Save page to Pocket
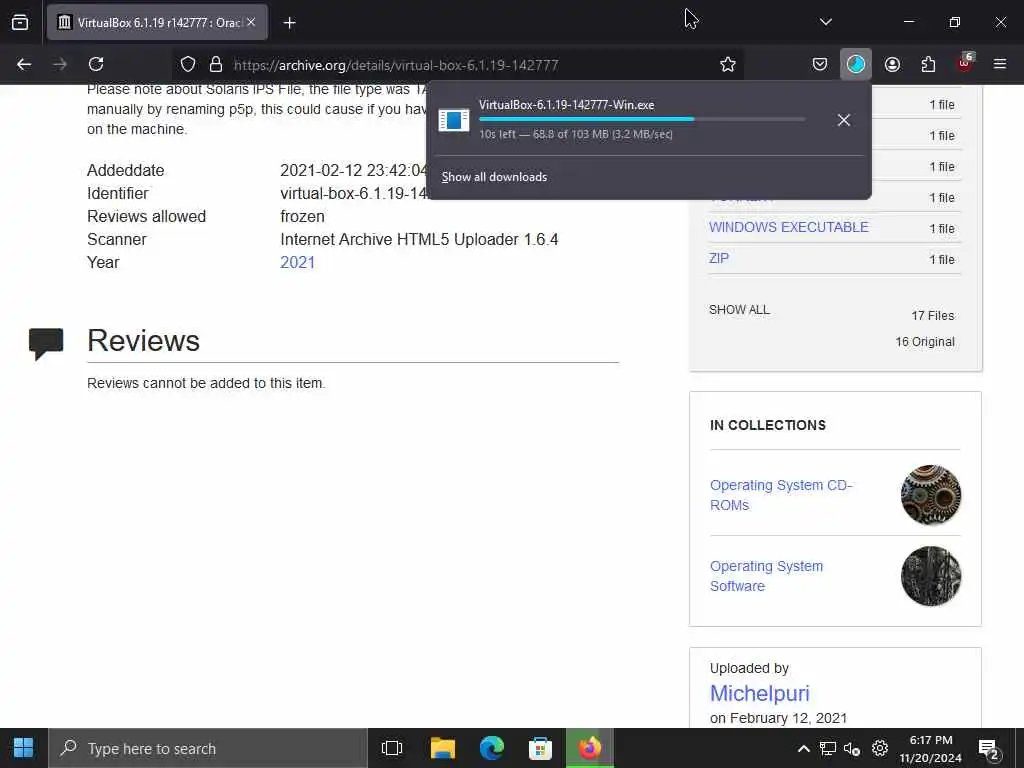This screenshot has height=768, width=1024. tap(820, 64)
